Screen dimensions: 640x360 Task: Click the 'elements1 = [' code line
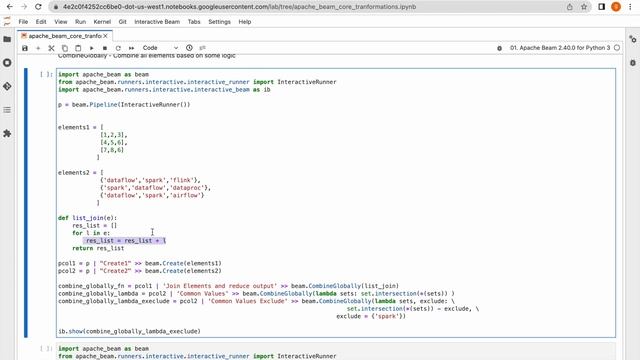point(81,127)
